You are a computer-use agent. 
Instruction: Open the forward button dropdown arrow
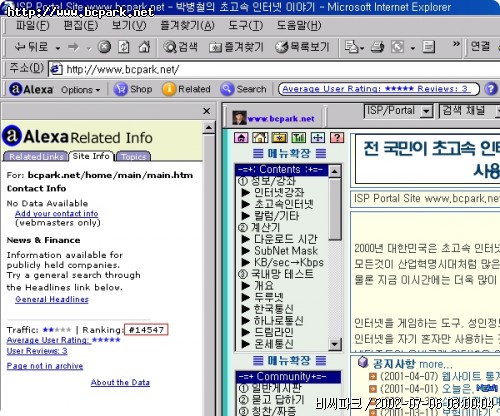[88, 48]
